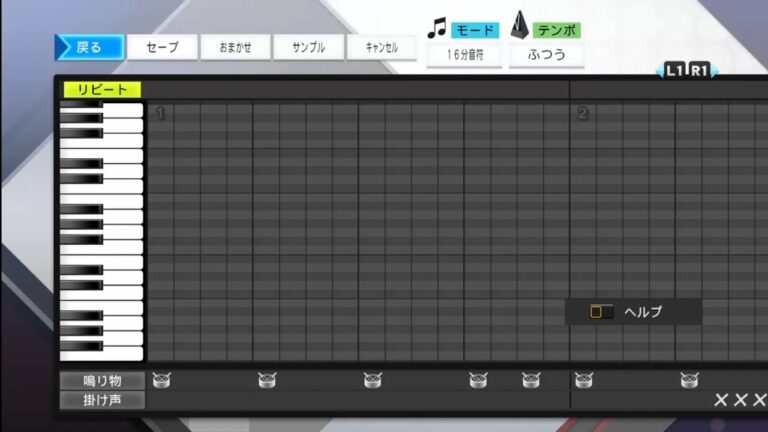Open the ふつう tempo selector
Viewport: 768px width, 432px height.
[546, 55]
